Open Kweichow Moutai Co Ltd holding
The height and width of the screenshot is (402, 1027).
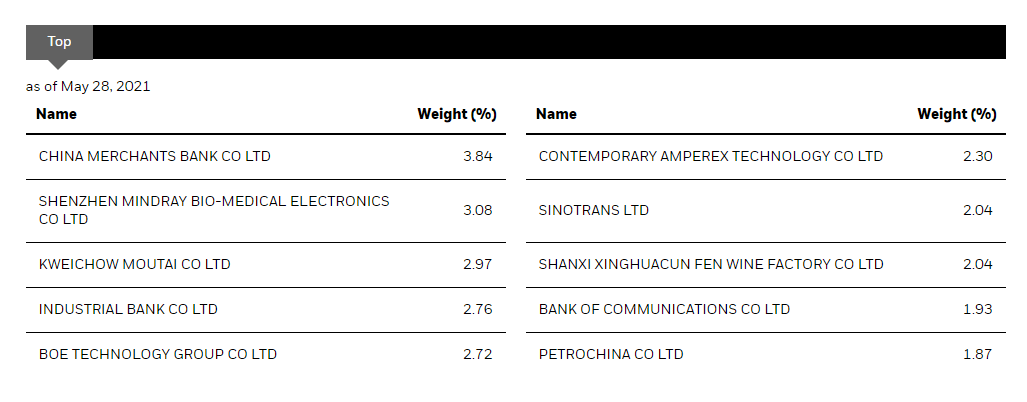(134, 264)
